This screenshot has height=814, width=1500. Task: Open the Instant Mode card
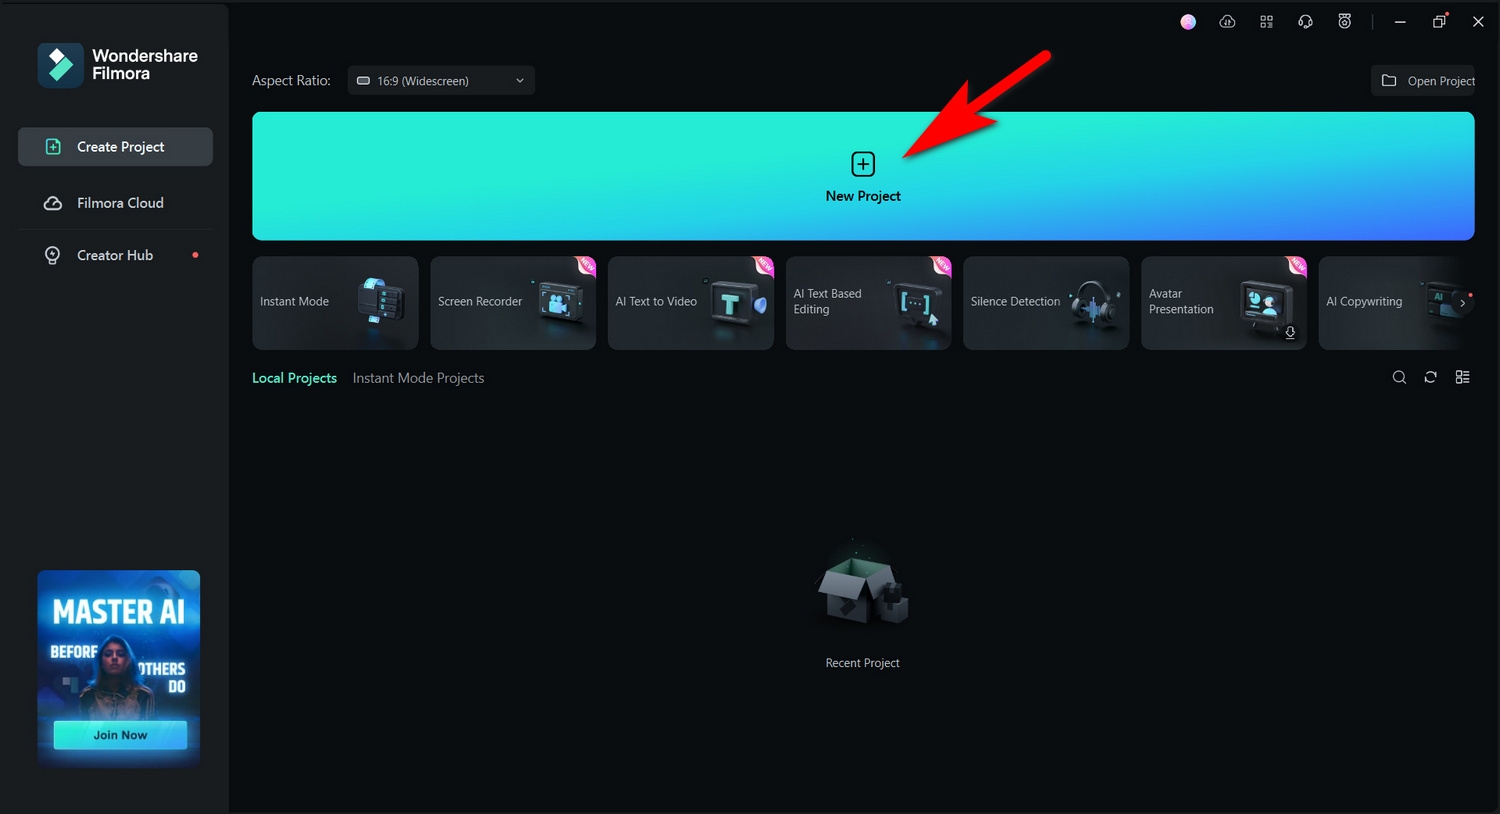(x=335, y=303)
